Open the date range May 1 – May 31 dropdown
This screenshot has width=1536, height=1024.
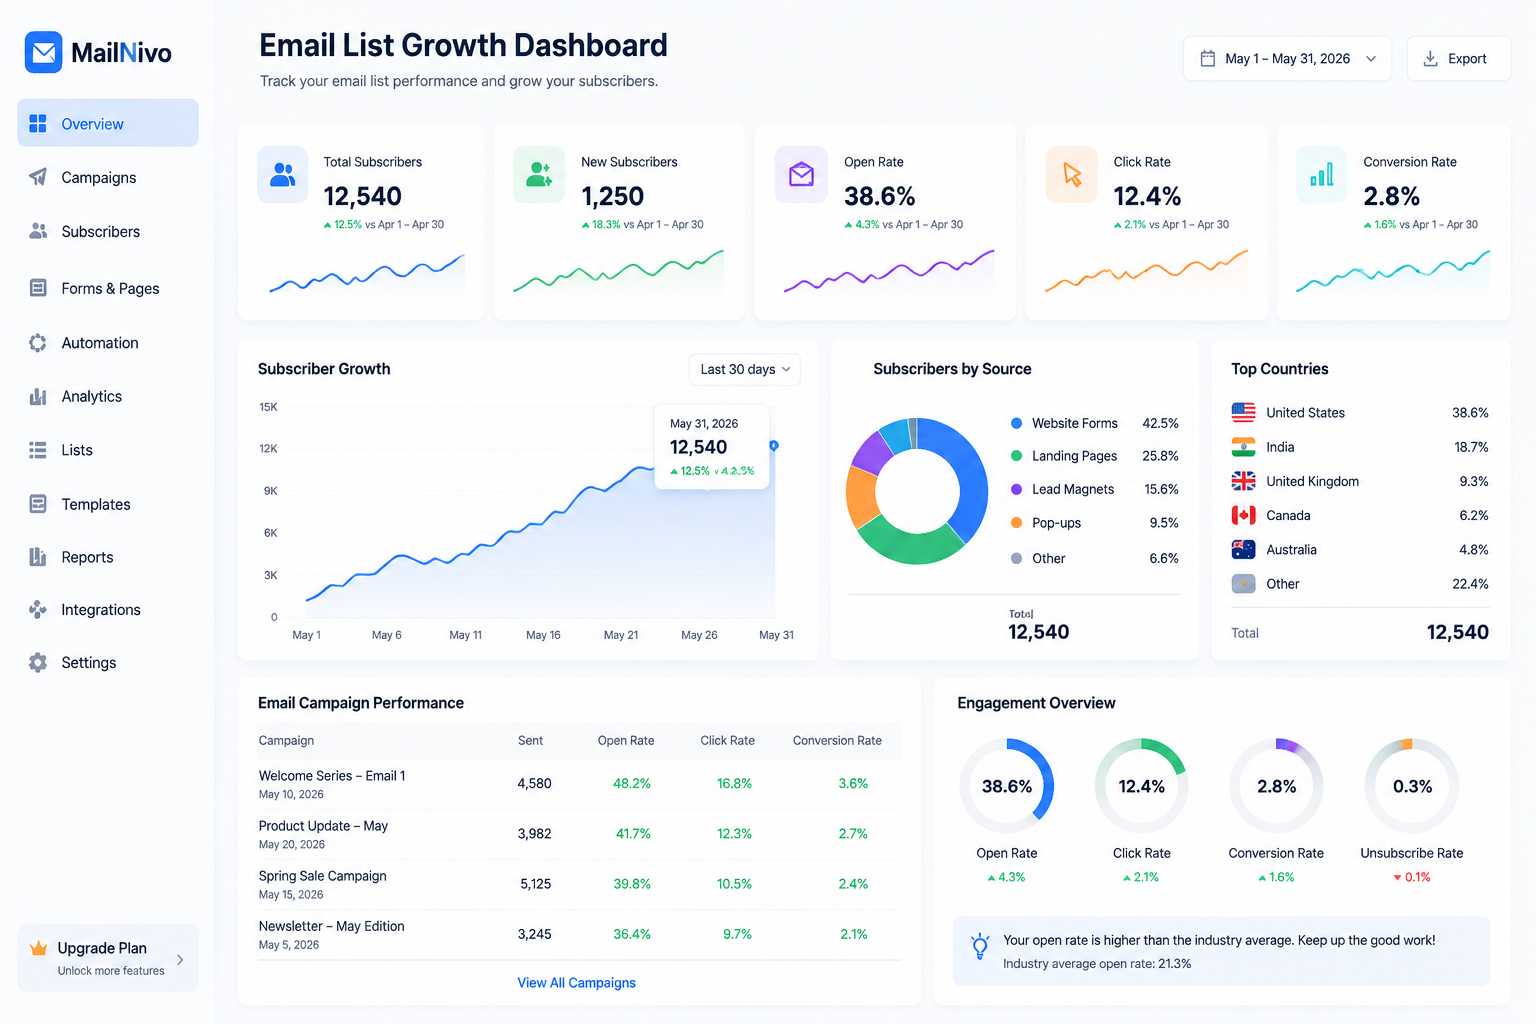(x=1287, y=59)
